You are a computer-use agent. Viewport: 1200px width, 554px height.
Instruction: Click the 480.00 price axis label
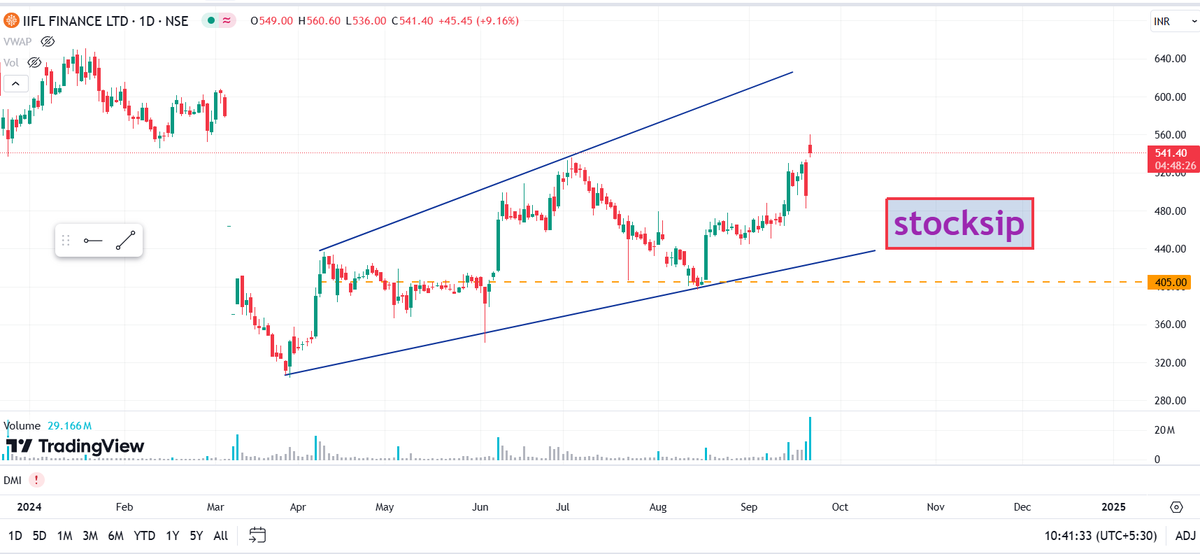click(x=1168, y=211)
